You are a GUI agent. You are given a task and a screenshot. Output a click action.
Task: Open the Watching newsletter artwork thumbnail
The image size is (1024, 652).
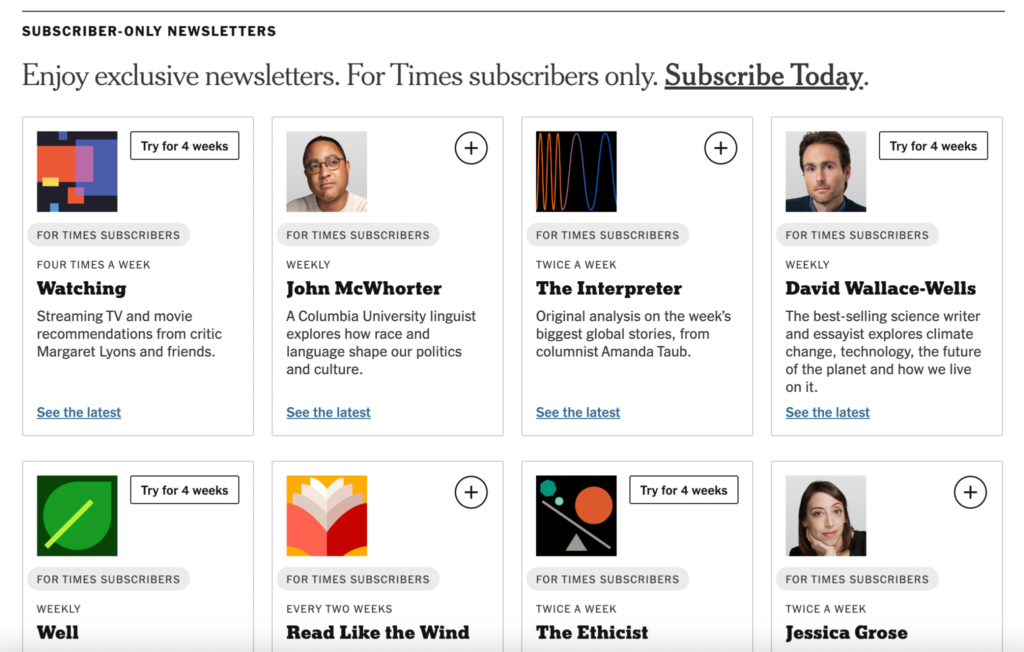[x=75, y=171]
